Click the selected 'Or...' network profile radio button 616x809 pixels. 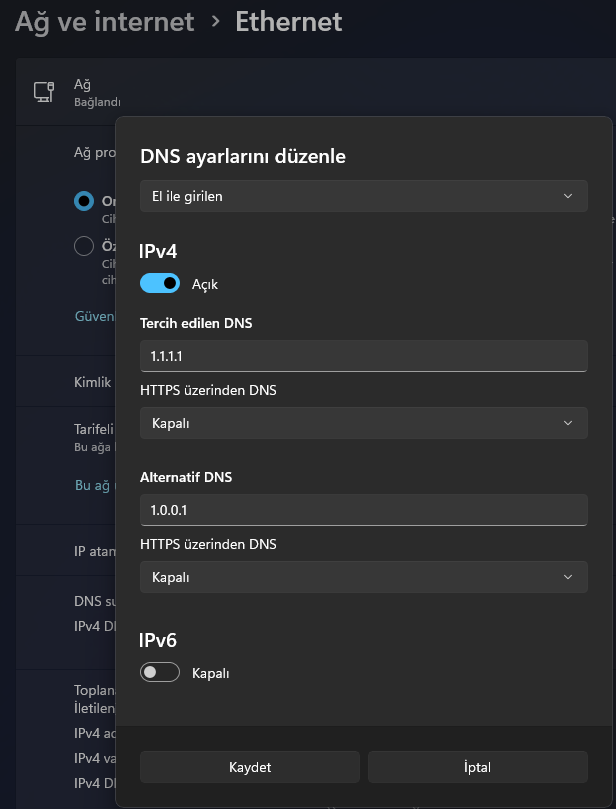click(84, 201)
